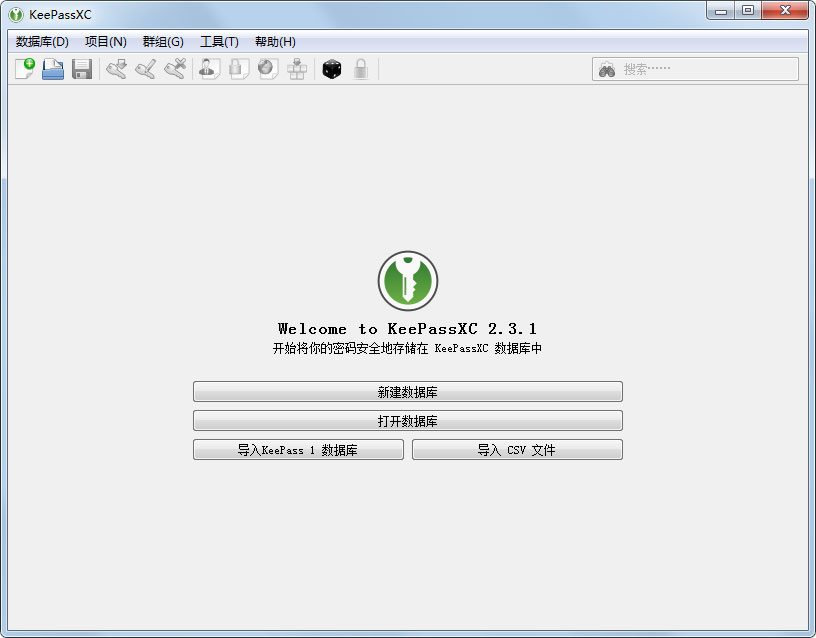This screenshot has width=816, height=638.
Task: Click the Perform Auto-Type keyboard icon
Action: (297, 69)
